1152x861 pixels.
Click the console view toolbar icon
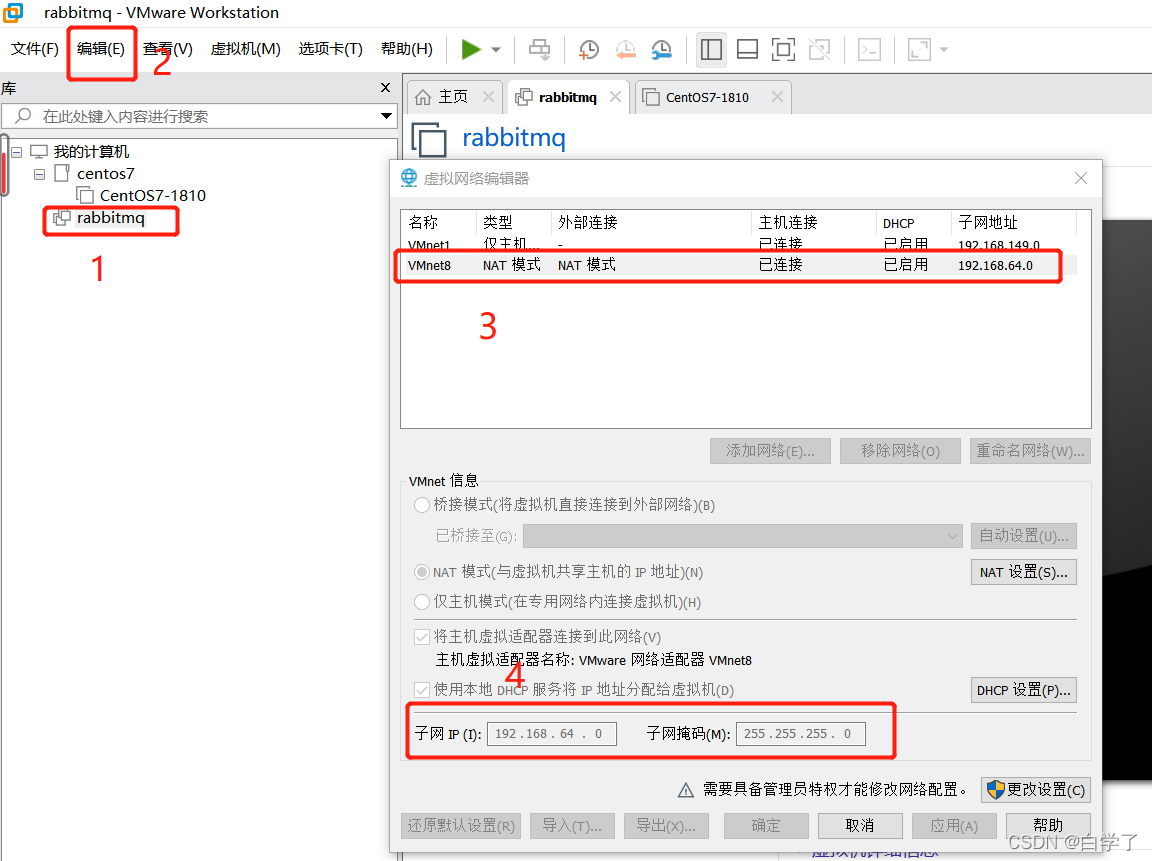(869, 49)
